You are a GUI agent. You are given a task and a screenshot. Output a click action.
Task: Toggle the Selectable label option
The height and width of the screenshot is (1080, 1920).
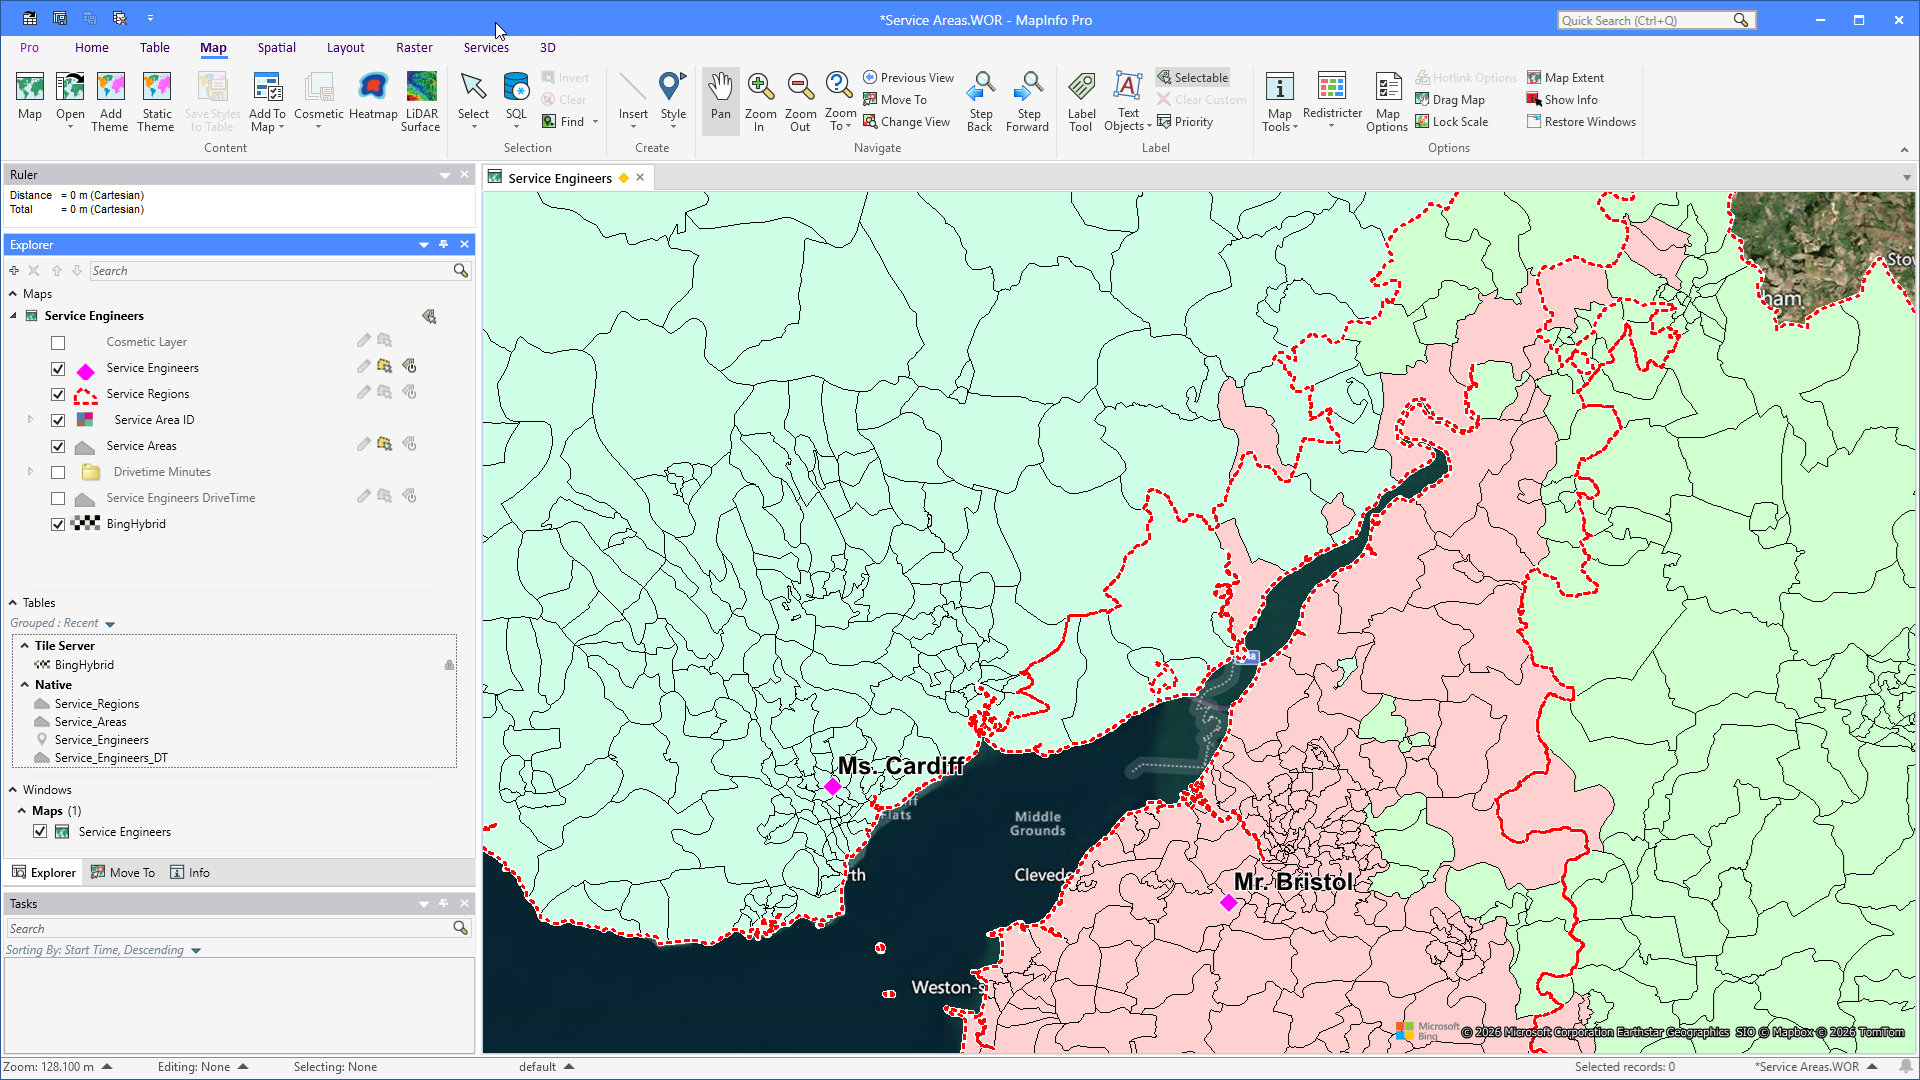click(1193, 78)
